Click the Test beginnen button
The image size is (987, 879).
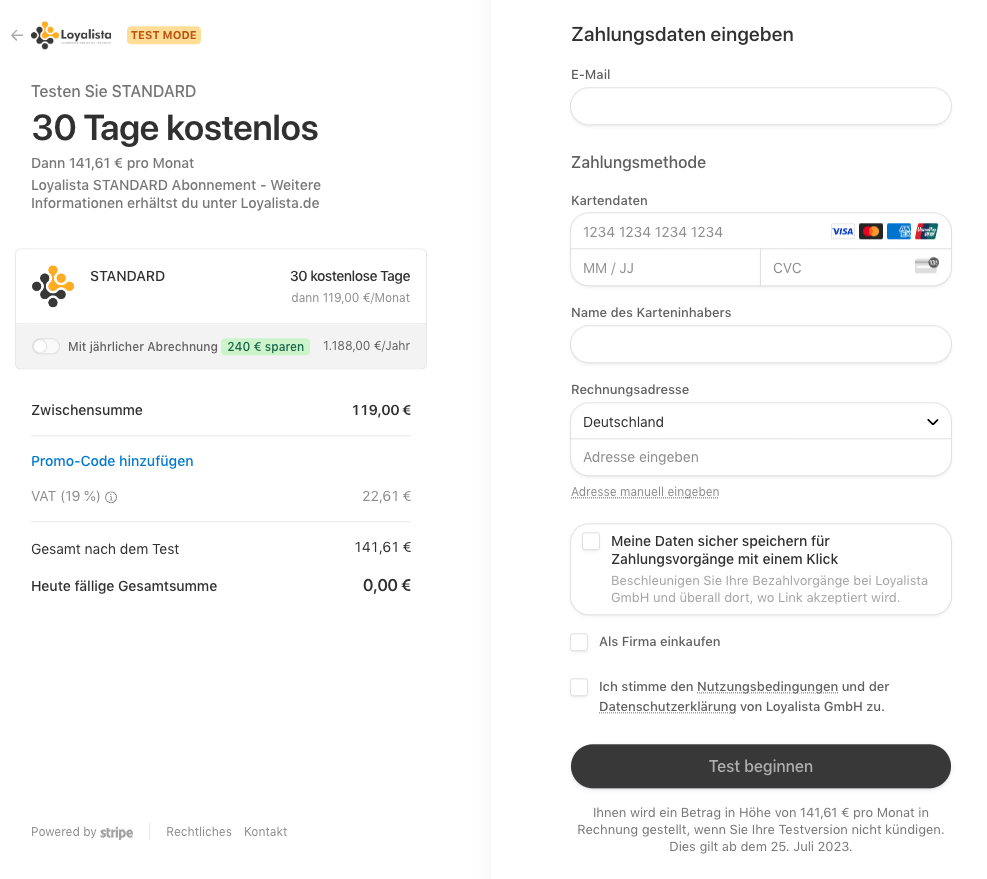(760, 766)
